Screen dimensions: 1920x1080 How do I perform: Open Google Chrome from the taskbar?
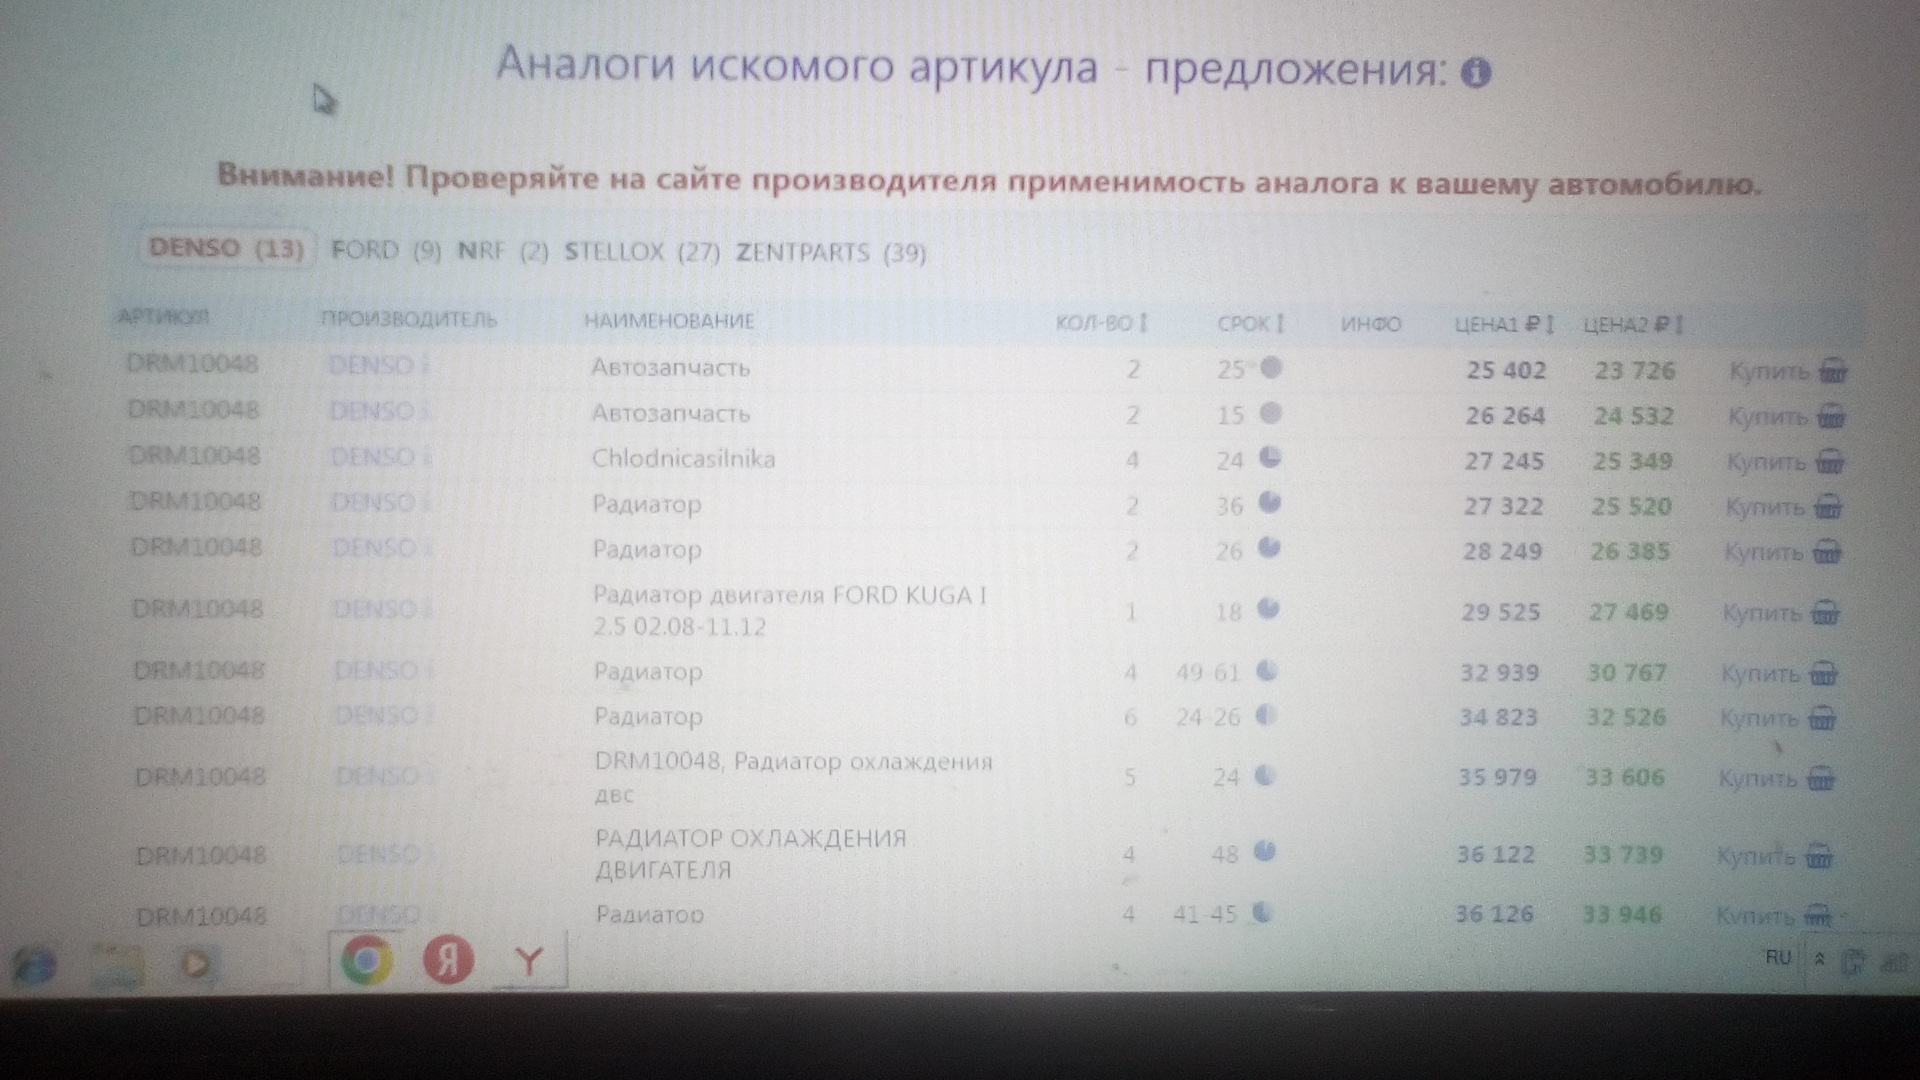coord(367,961)
